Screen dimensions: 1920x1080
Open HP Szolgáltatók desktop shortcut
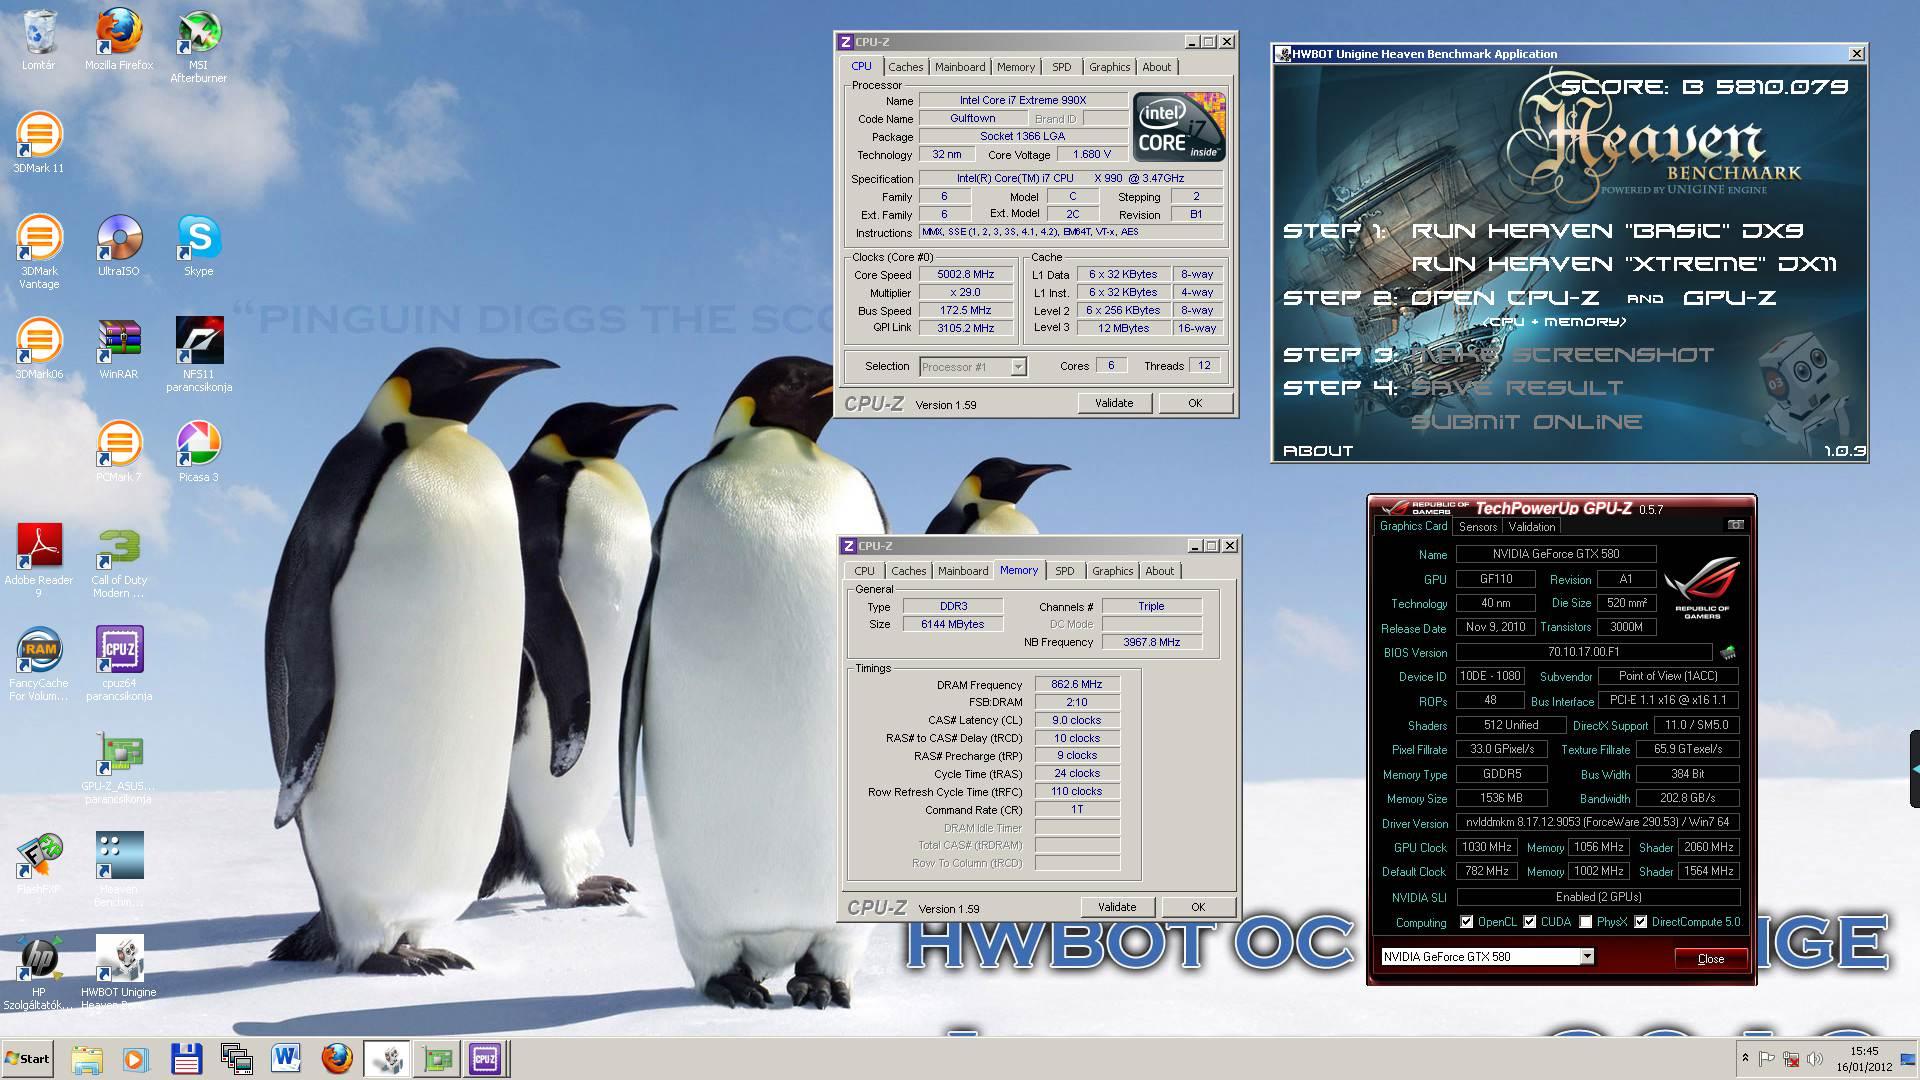click(x=39, y=973)
